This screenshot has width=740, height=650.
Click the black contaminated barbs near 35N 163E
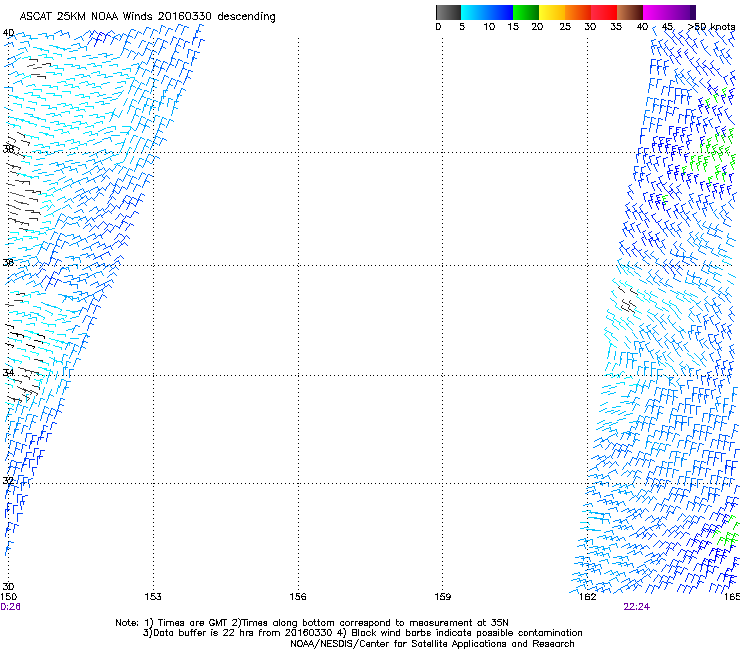[627, 300]
